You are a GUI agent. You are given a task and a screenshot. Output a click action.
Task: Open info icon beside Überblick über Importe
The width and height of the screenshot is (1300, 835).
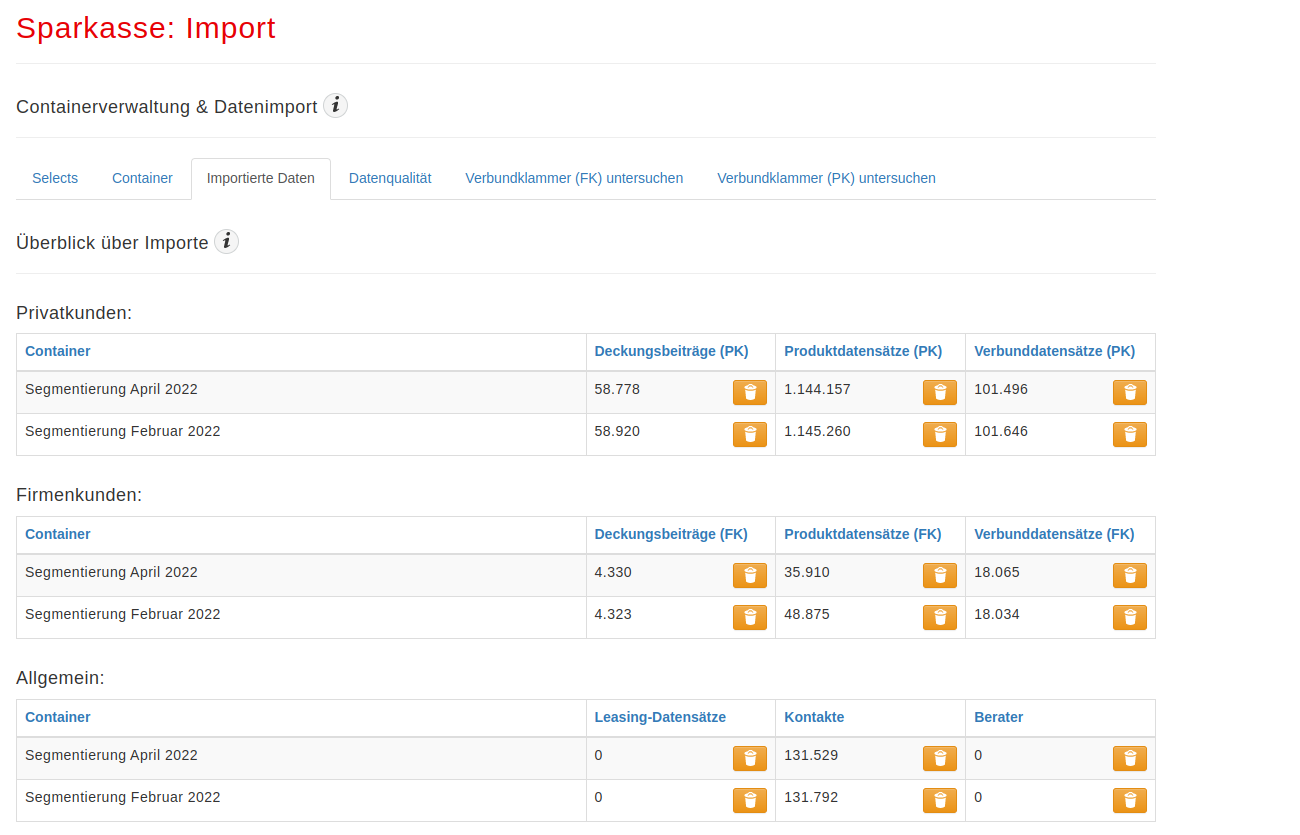227,241
